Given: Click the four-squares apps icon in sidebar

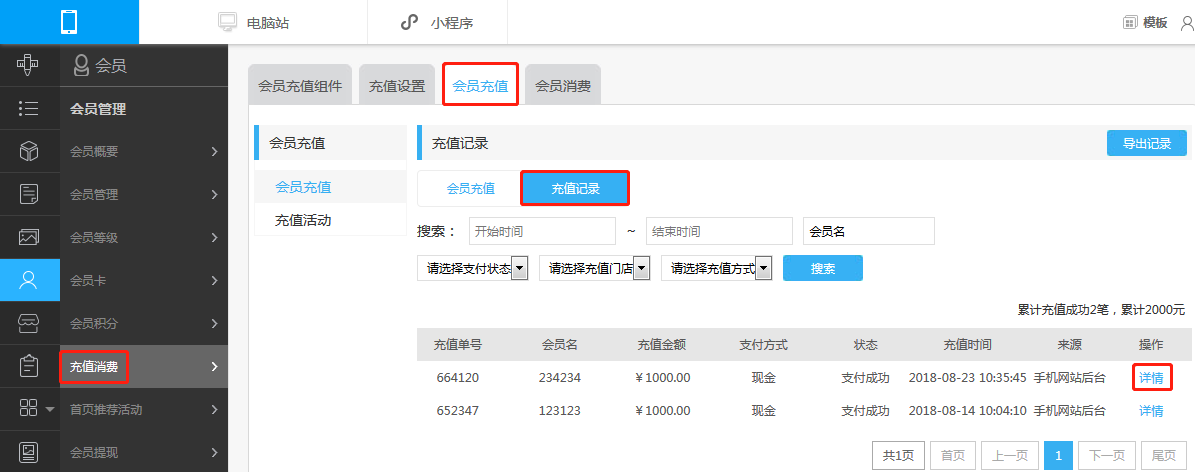Looking at the screenshot, I should pyautogui.click(x=29, y=409).
